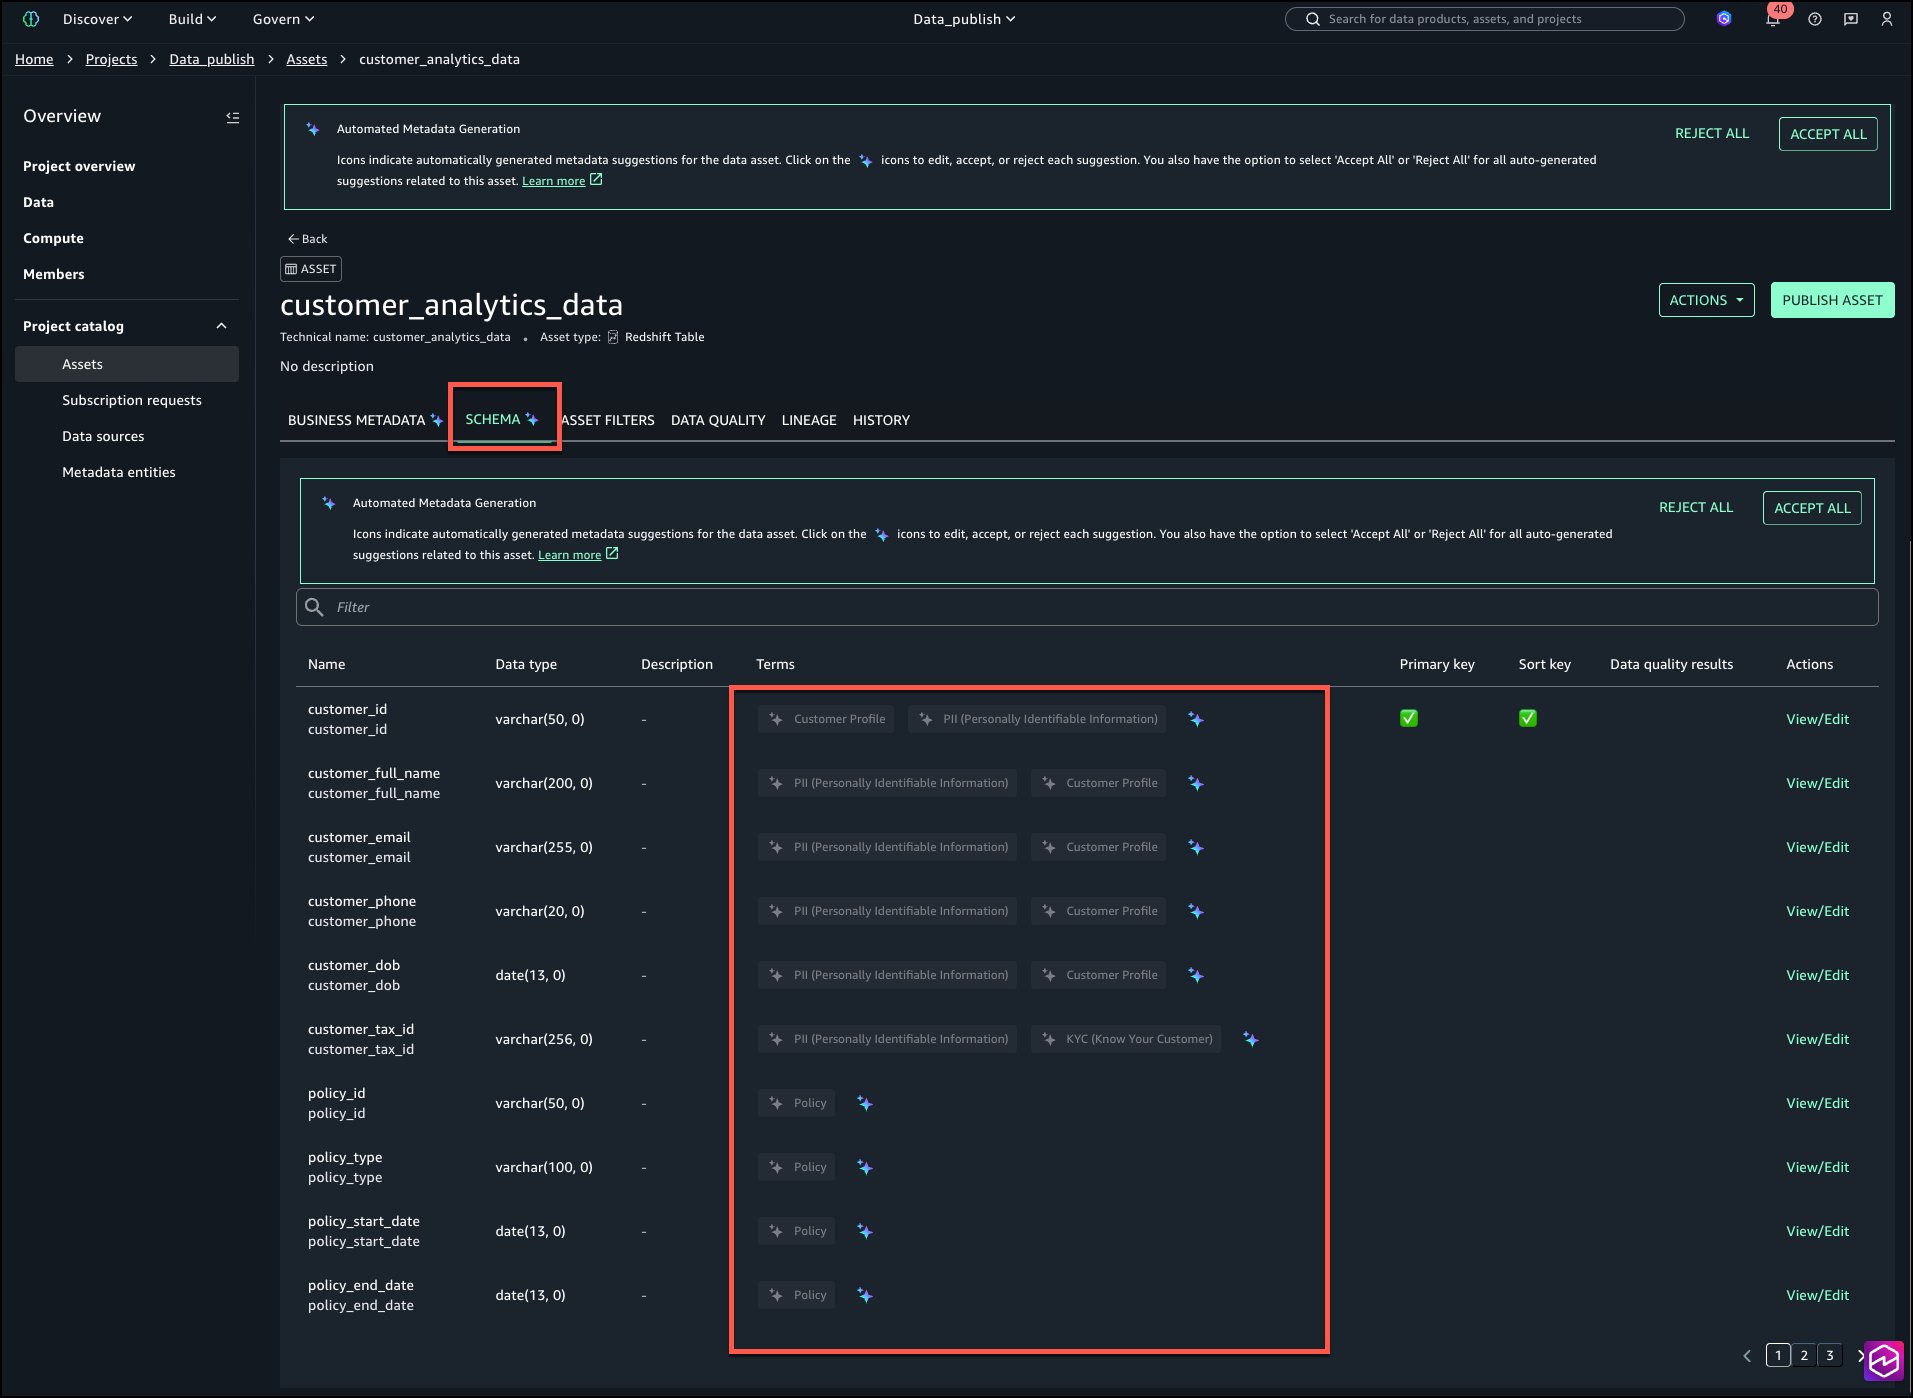Open the feedback icon in top bar

coord(1851,19)
